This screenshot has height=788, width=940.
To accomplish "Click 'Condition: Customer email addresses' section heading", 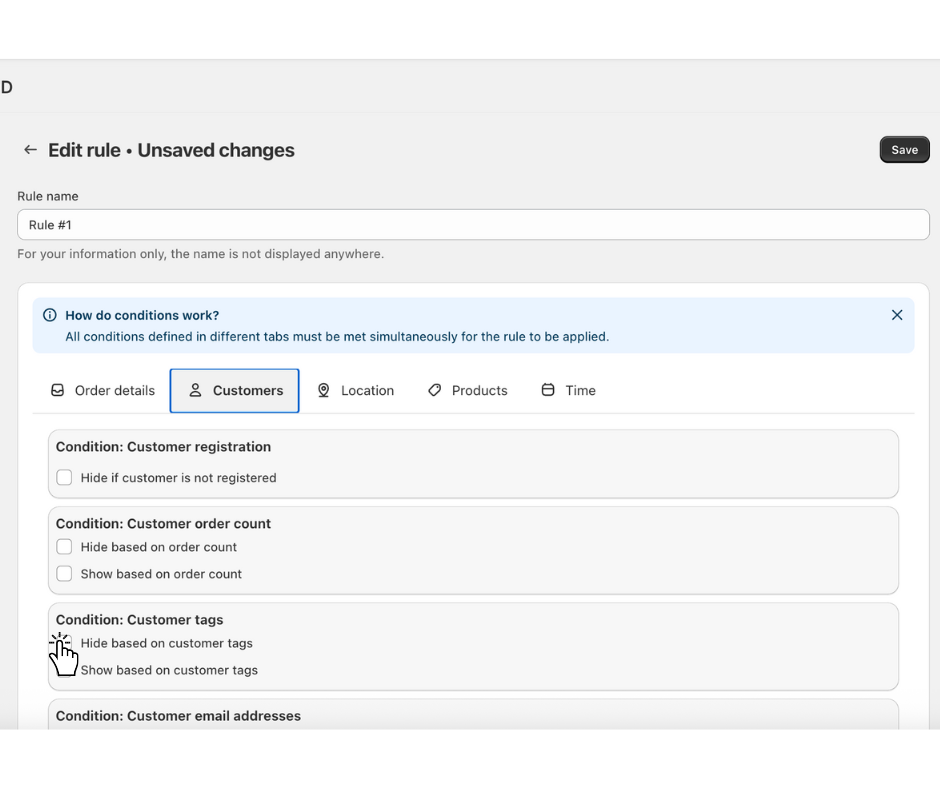I will click(x=178, y=716).
